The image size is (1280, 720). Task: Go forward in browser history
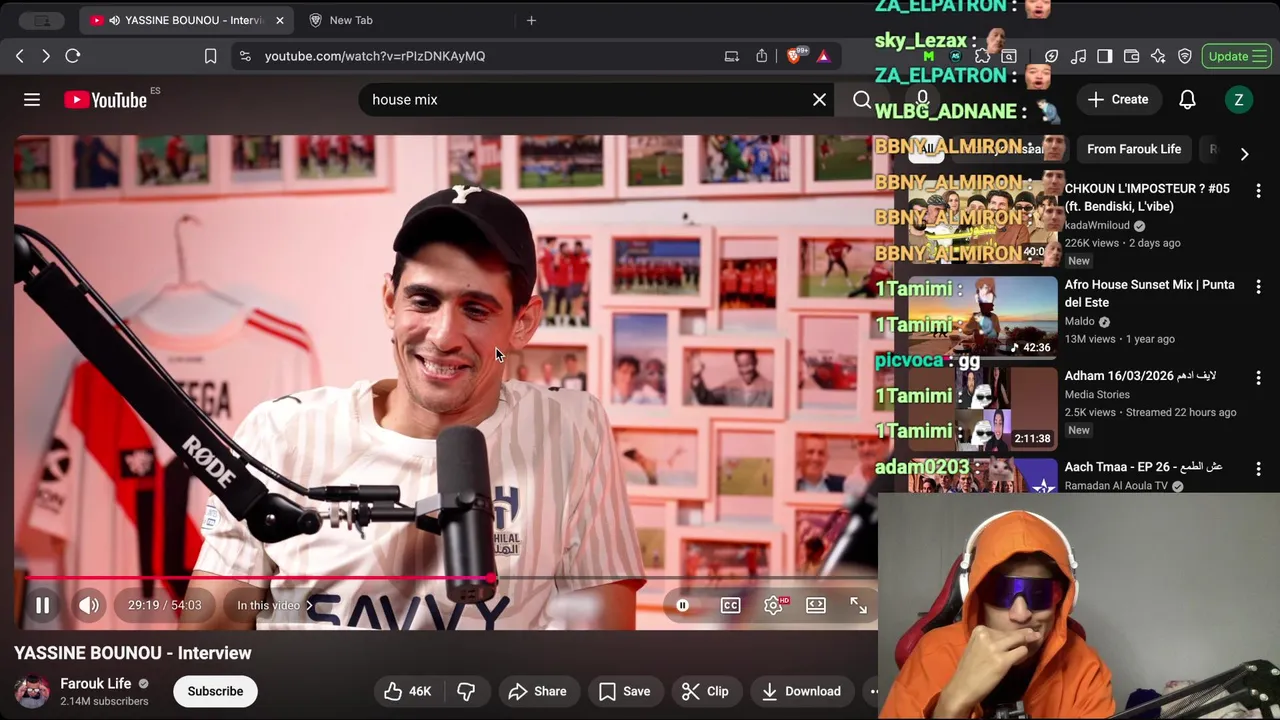[x=46, y=56]
